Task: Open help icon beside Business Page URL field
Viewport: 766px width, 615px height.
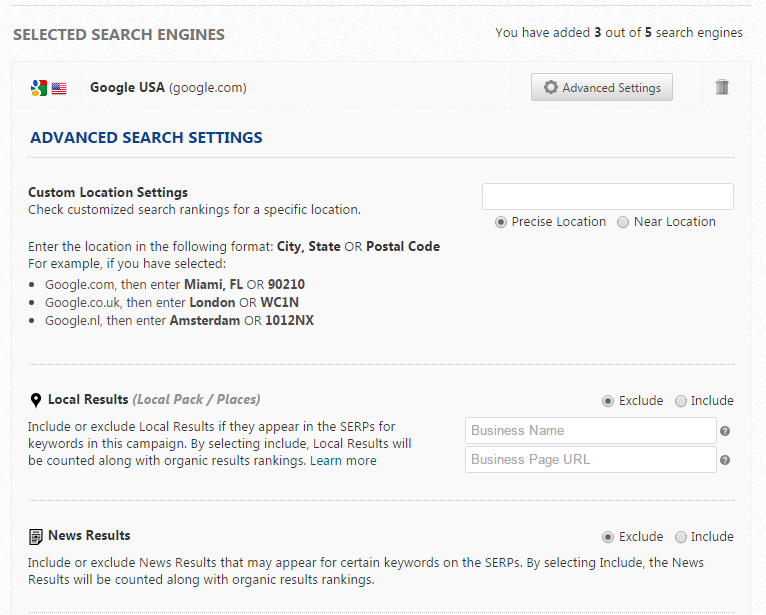Action: [x=725, y=460]
